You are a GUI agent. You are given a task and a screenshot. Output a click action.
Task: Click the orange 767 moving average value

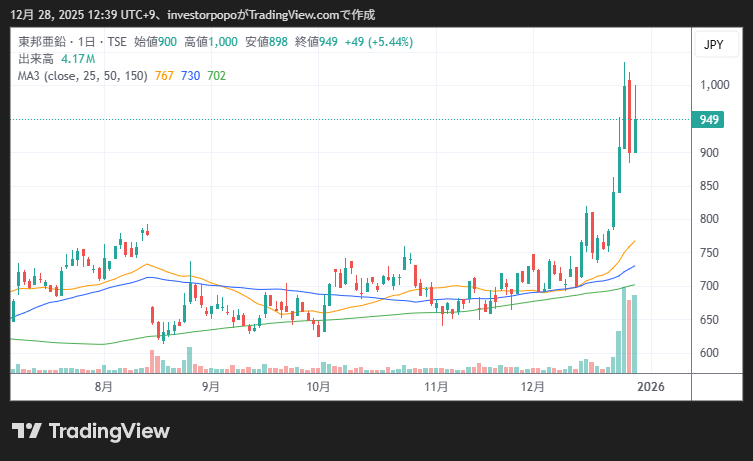coord(165,76)
